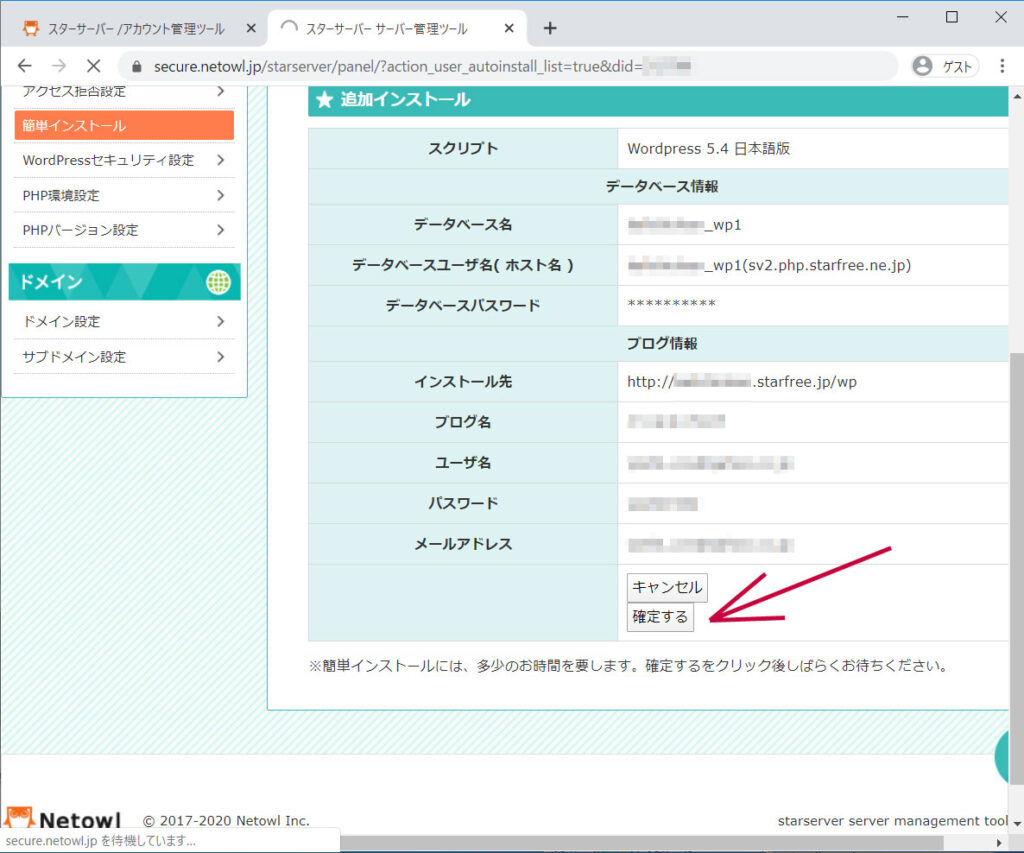1024x853 pixels.
Task: Click chevron next to ドメイン設定
Action: (x=221, y=321)
